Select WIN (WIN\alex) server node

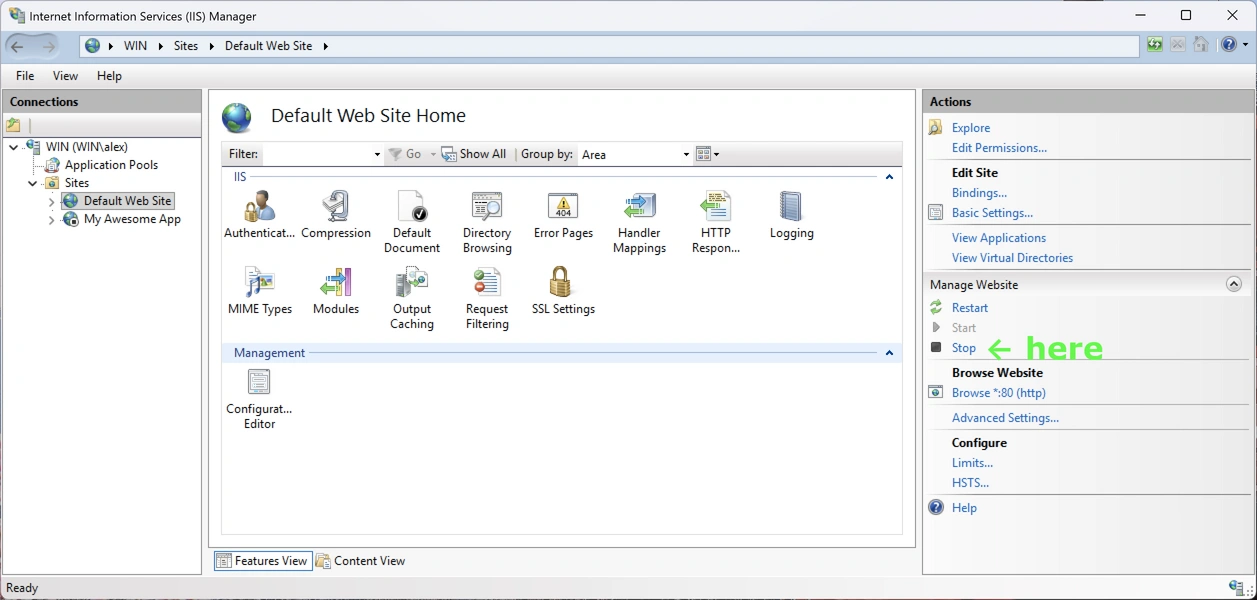click(x=87, y=147)
